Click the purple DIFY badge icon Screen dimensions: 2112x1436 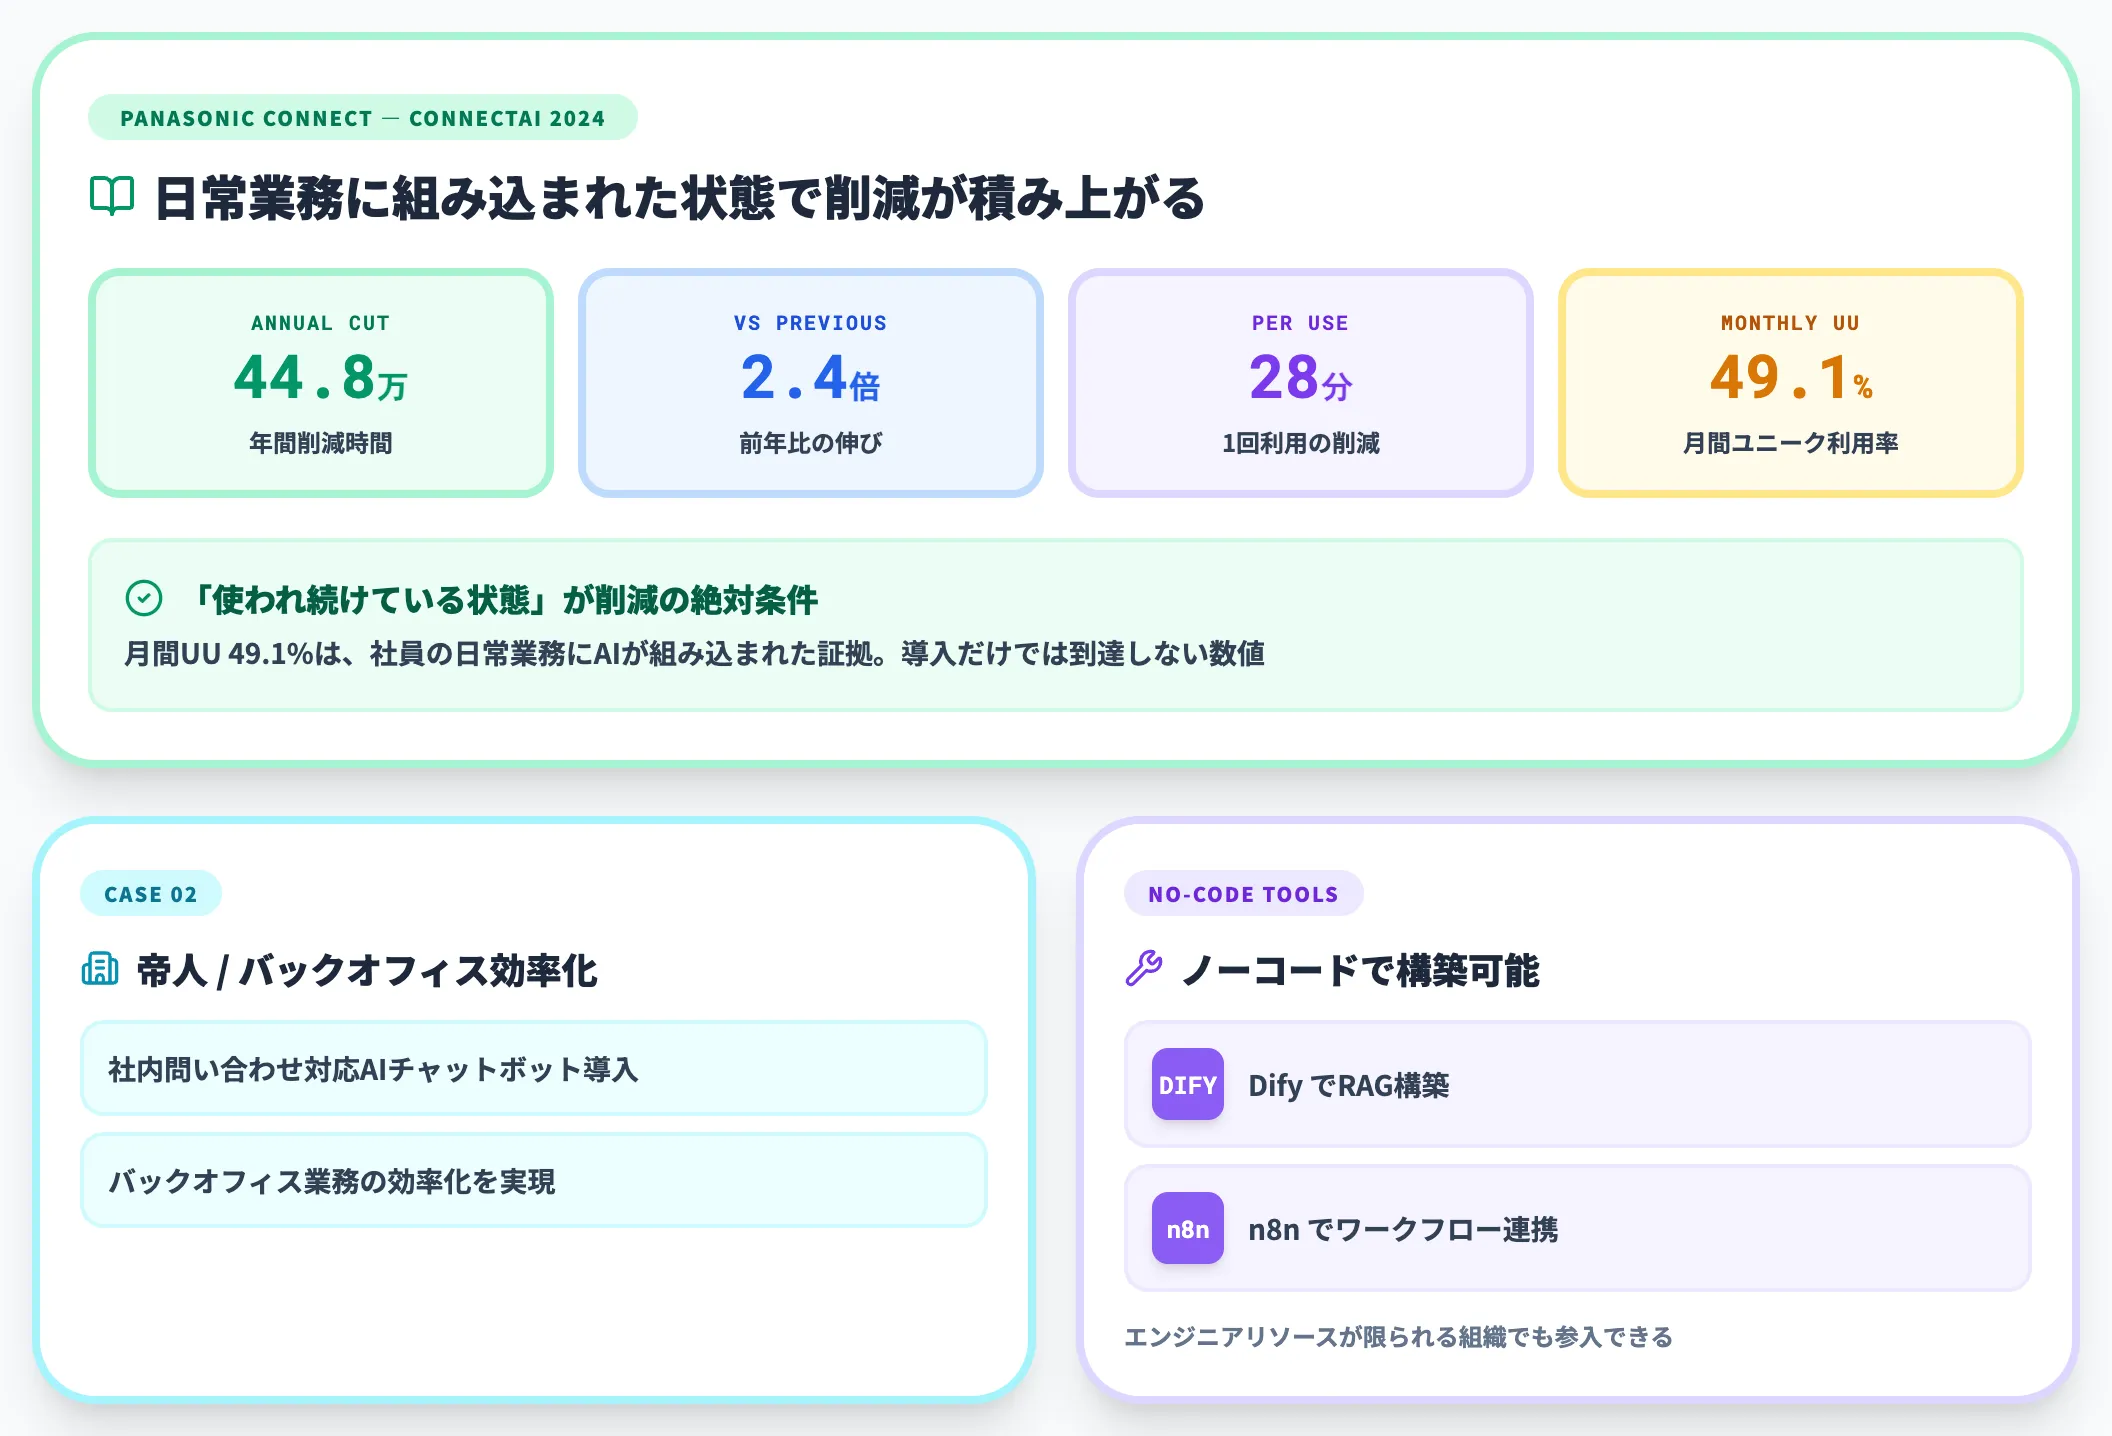tap(1188, 1084)
